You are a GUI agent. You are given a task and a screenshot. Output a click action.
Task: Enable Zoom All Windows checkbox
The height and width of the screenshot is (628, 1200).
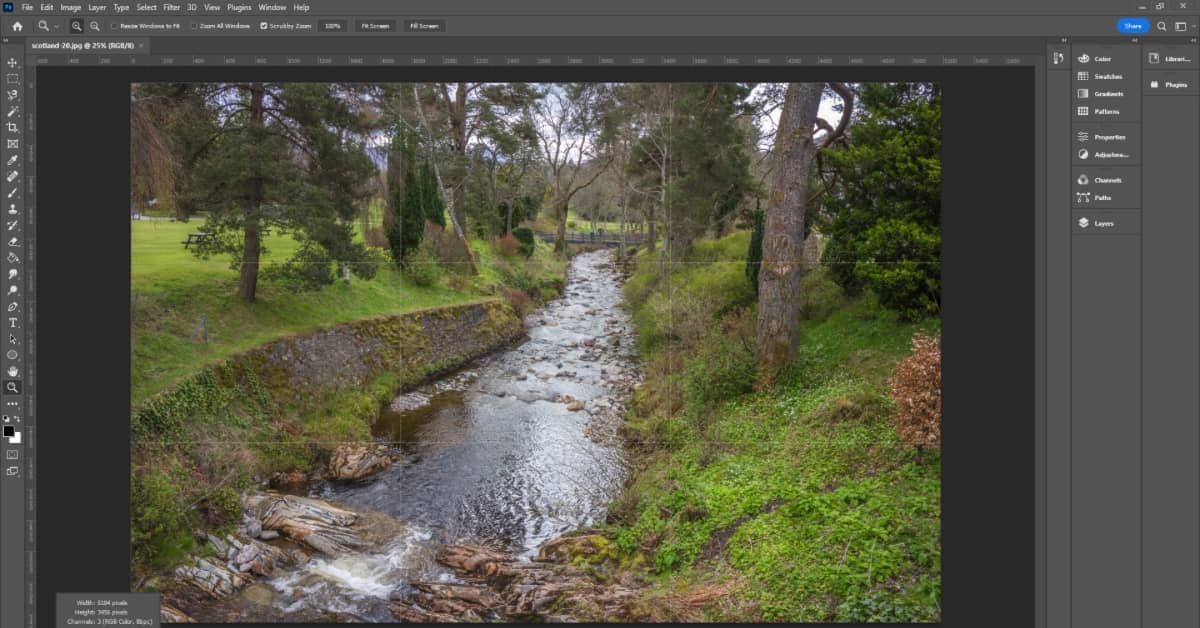click(194, 26)
